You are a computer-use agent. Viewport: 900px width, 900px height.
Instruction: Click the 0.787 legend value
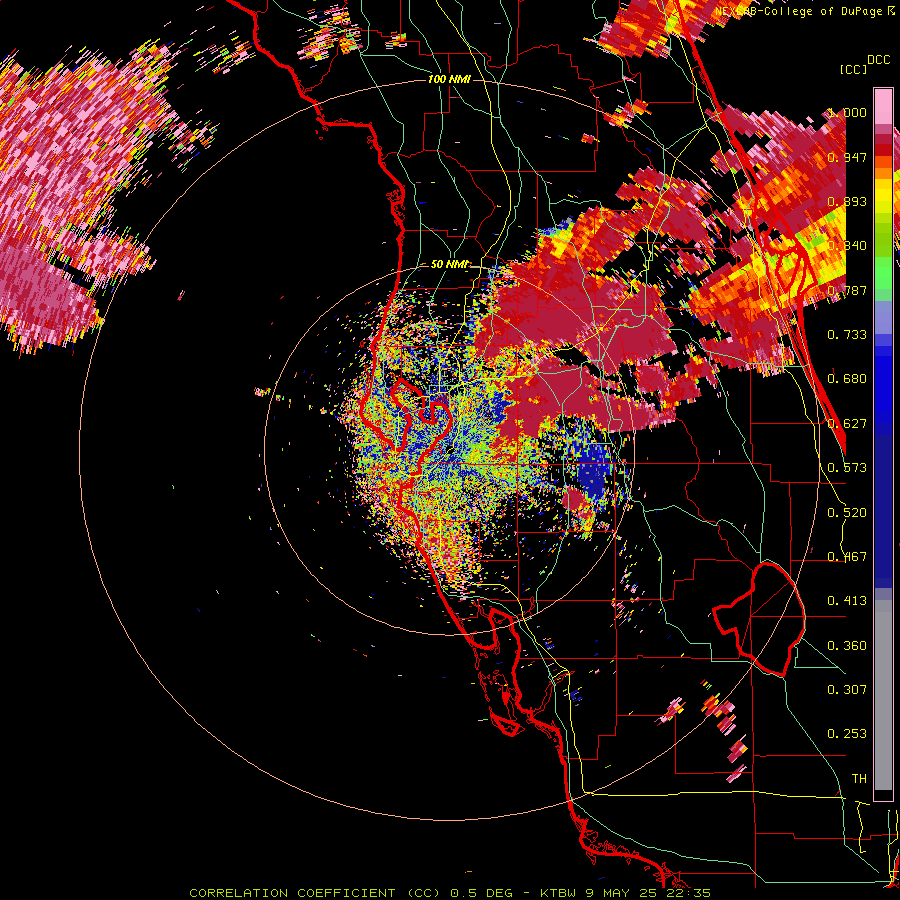tap(847, 290)
